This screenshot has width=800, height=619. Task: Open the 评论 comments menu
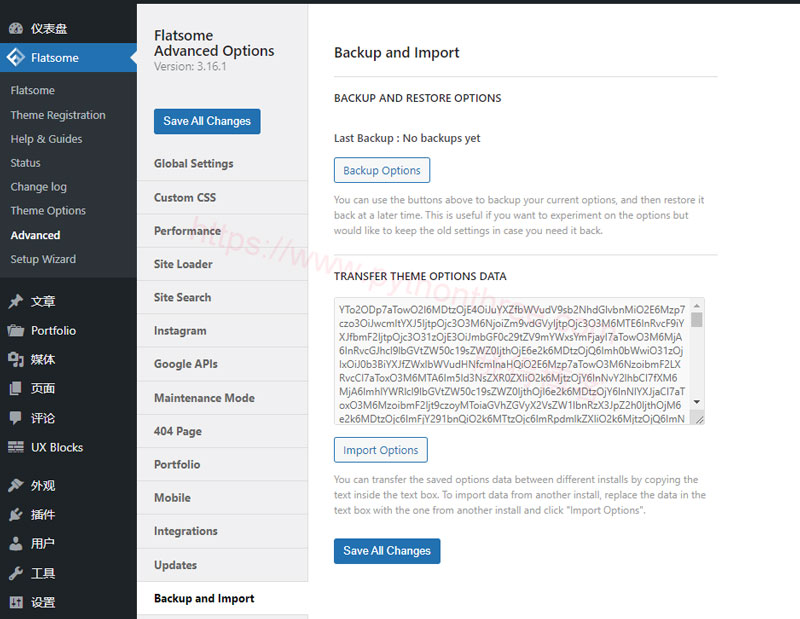point(68,418)
